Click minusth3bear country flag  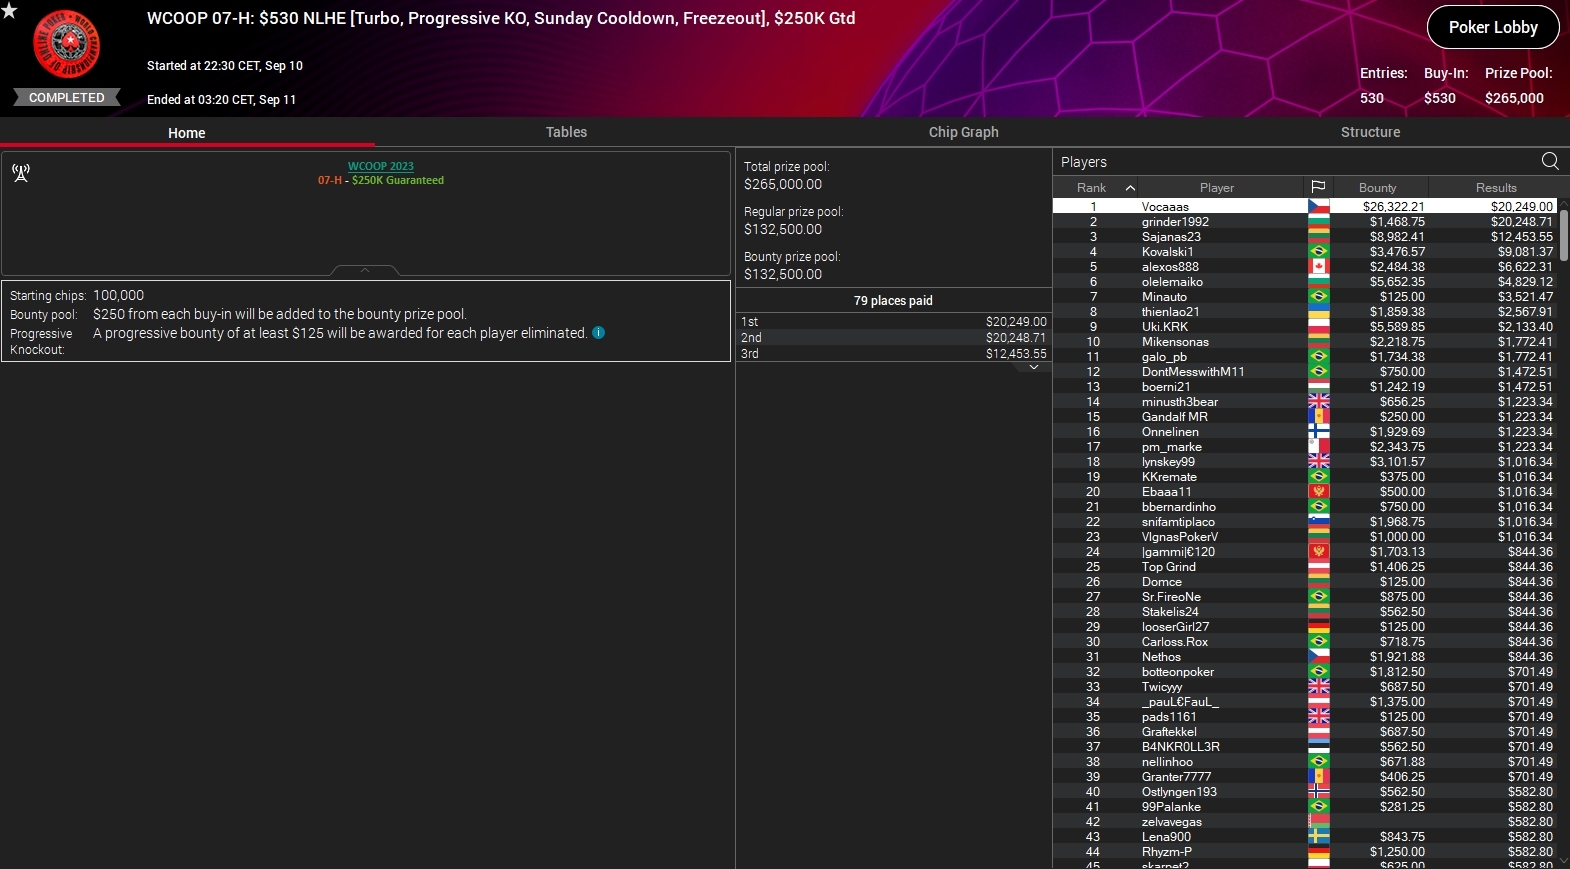point(1319,401)
